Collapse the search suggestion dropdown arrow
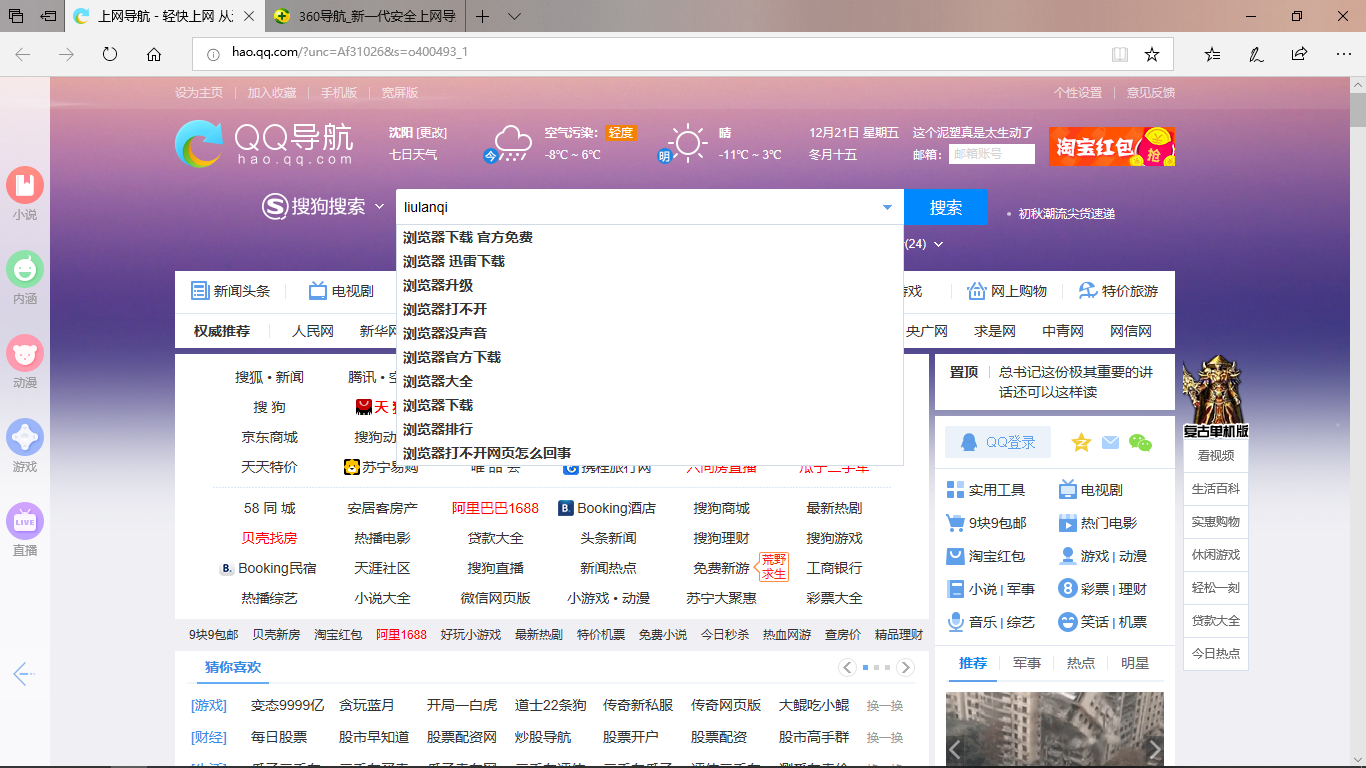This screenshot has width=1366, height=768. (x=887, y=208)
